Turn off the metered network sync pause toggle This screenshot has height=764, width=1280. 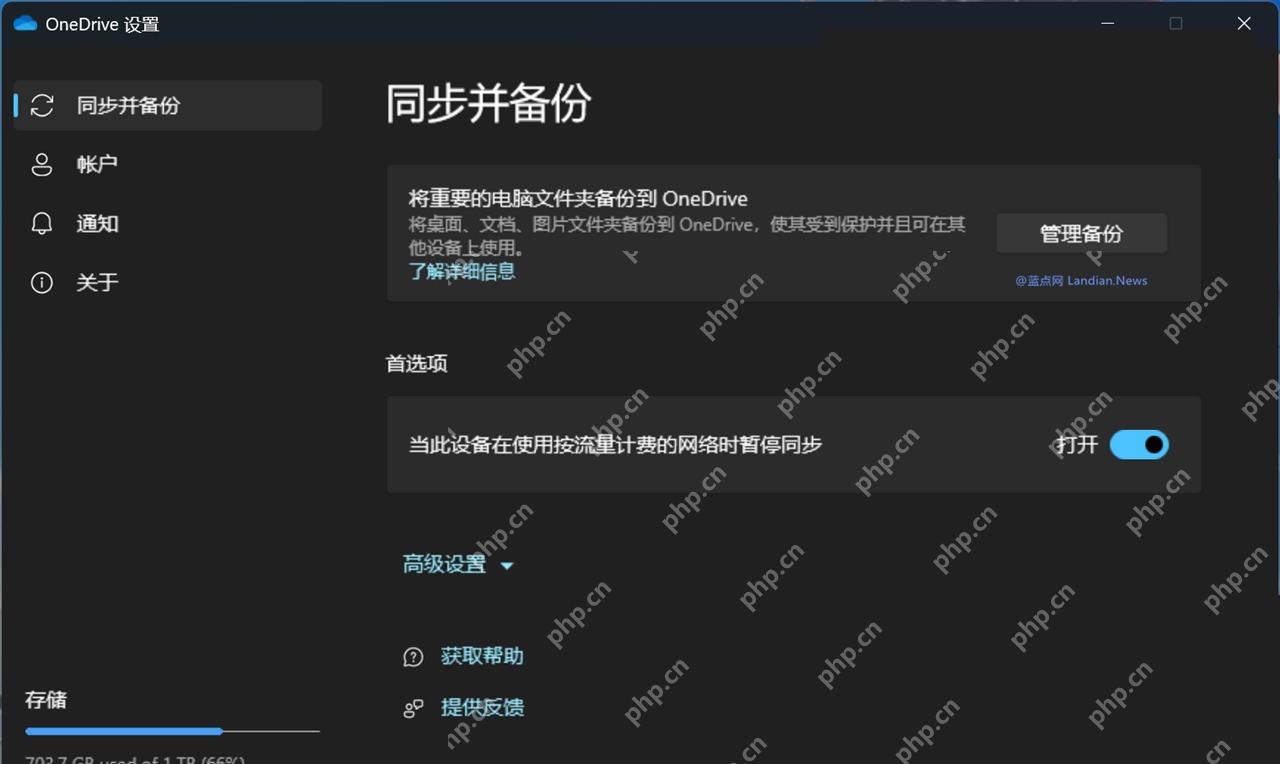point(1139,444)
